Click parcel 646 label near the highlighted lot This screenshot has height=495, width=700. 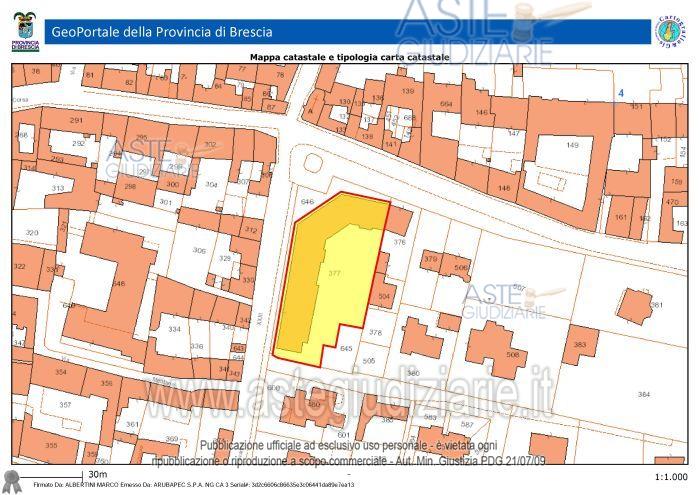tap(307, 202)
